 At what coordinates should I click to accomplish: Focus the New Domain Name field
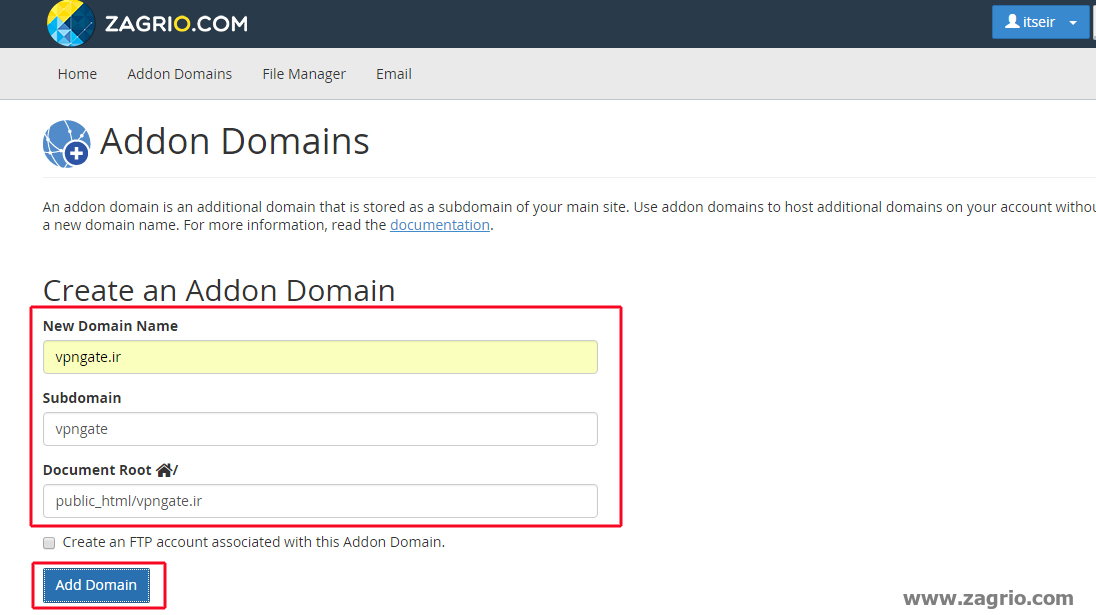320,357
